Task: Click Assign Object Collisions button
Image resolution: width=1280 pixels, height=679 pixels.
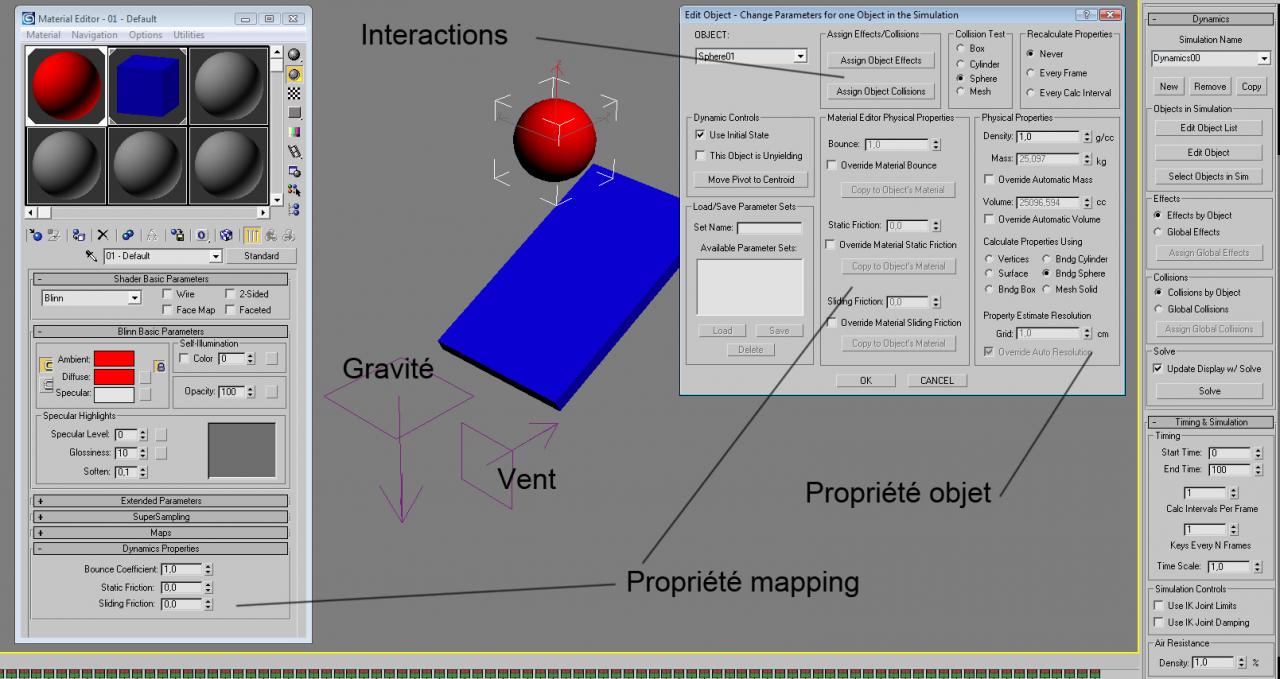Action: (x=881, y=91)
